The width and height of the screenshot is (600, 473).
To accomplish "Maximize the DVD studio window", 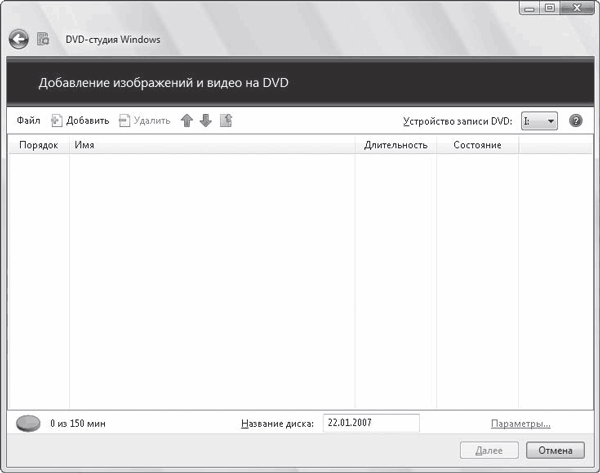I will 549,8.
